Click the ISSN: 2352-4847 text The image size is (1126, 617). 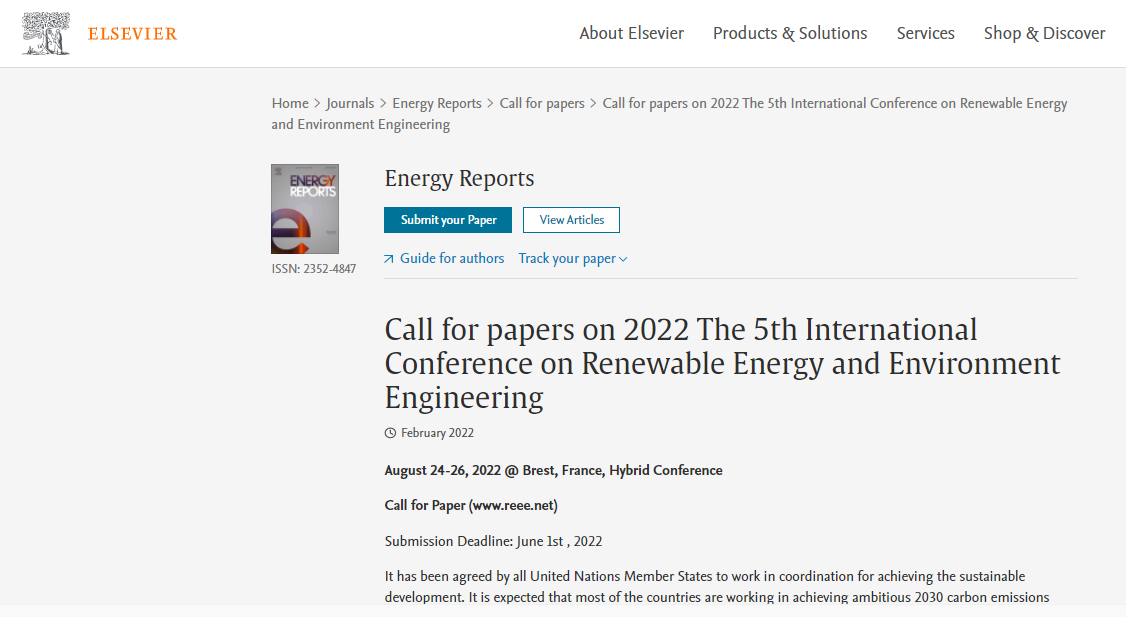[314, 269]
